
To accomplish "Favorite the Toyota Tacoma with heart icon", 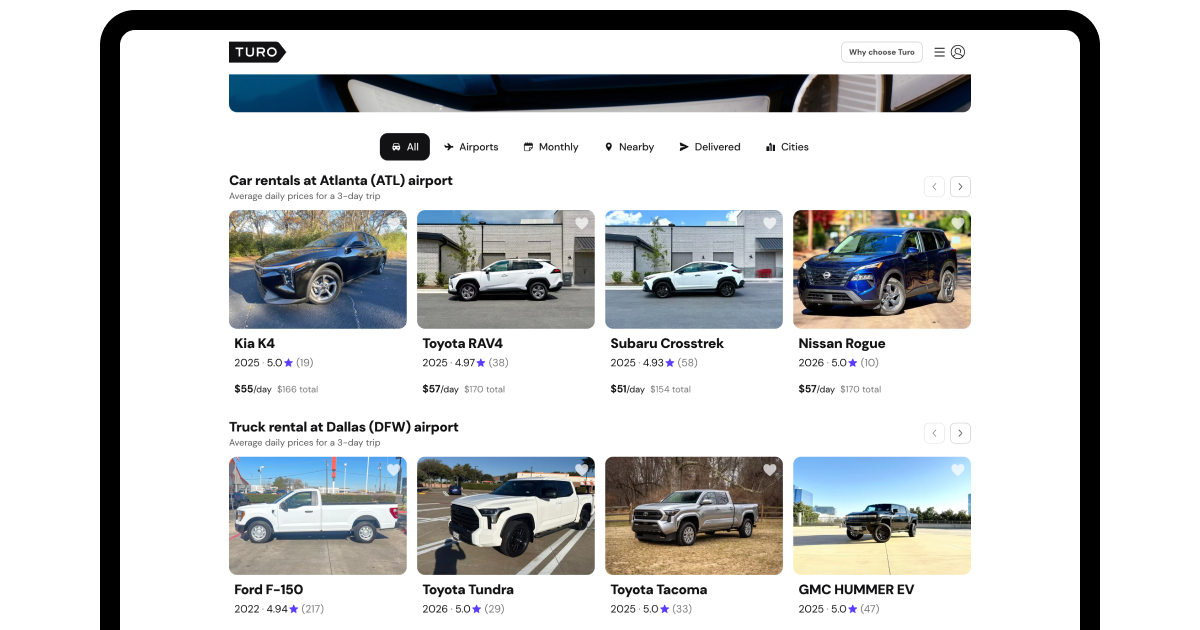I will click(769, 470).
